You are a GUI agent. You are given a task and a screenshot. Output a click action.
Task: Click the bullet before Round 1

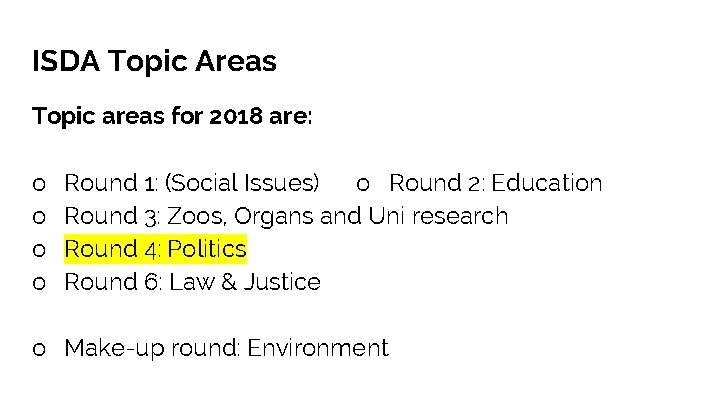point(39,185)
